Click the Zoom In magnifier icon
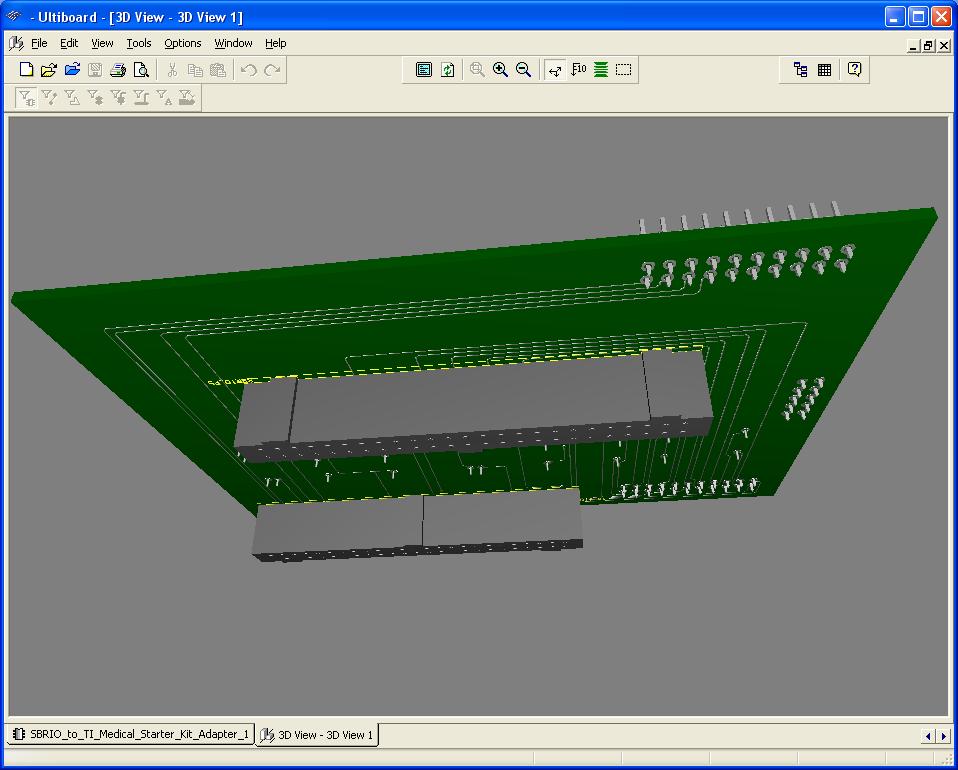The width and height of the screenshot is (958, 770). pyautogui.click(x=500, y=70)
